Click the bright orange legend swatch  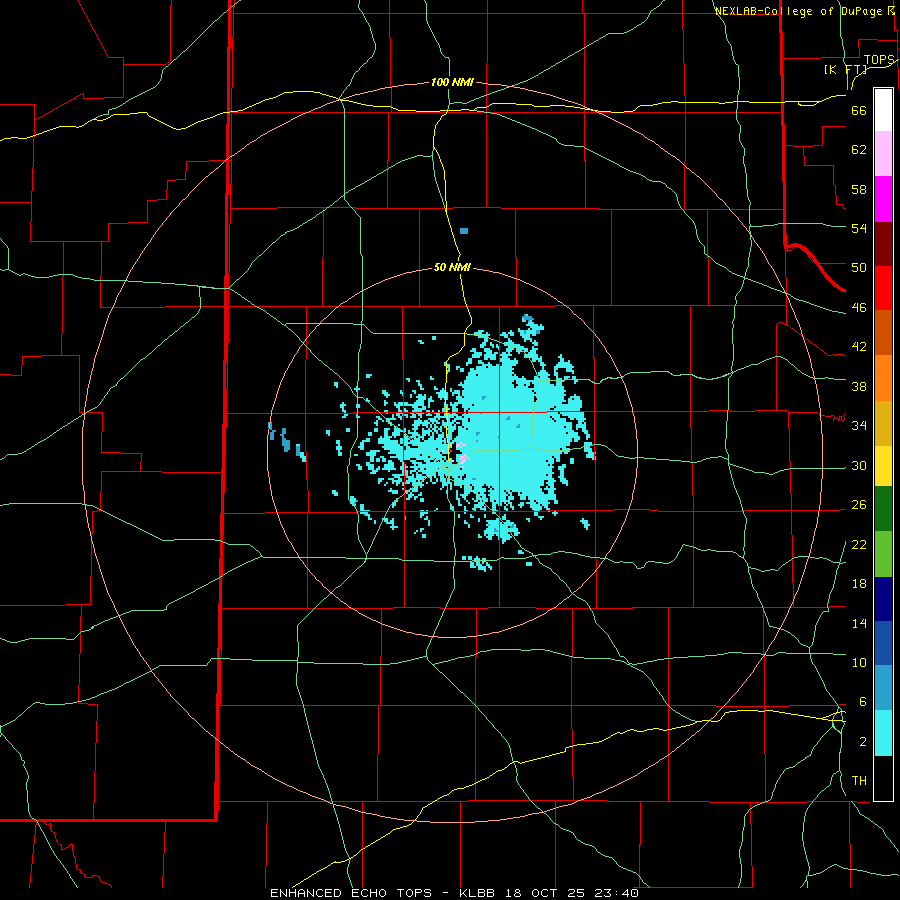pos(883,378)
